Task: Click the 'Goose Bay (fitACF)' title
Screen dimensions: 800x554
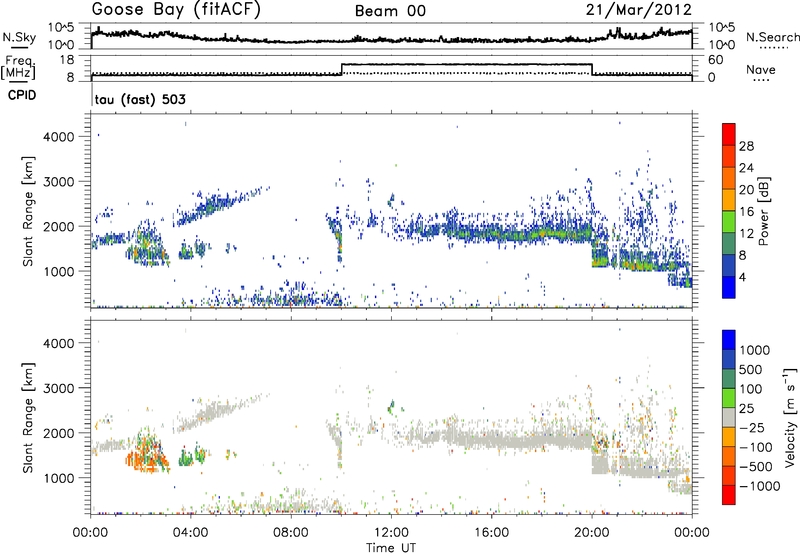Action: click(176, 10)
